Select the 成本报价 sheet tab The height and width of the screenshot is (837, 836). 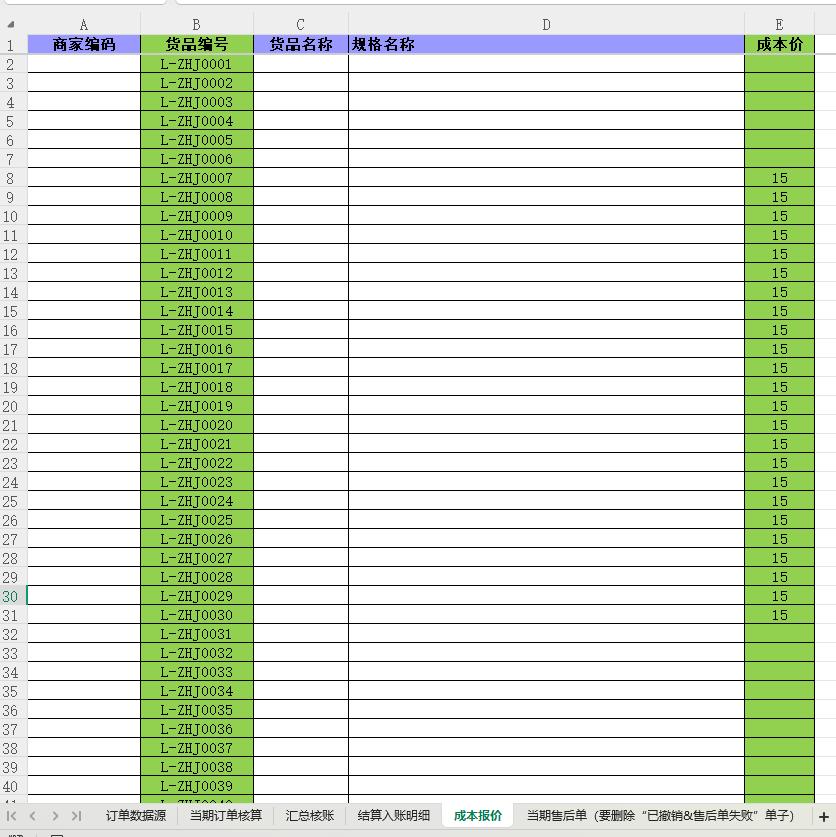coord(478,816)
